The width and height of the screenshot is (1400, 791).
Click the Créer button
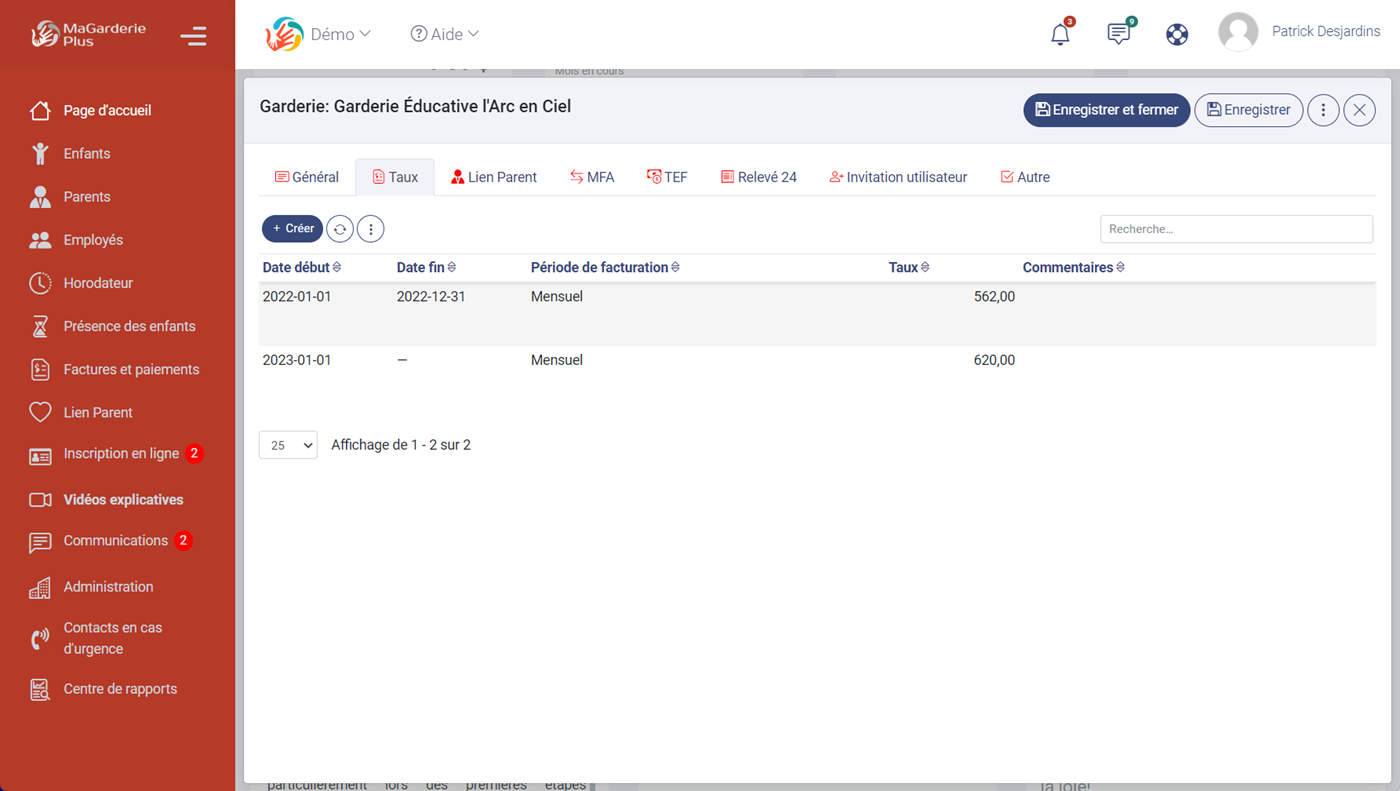pos(292,229)
